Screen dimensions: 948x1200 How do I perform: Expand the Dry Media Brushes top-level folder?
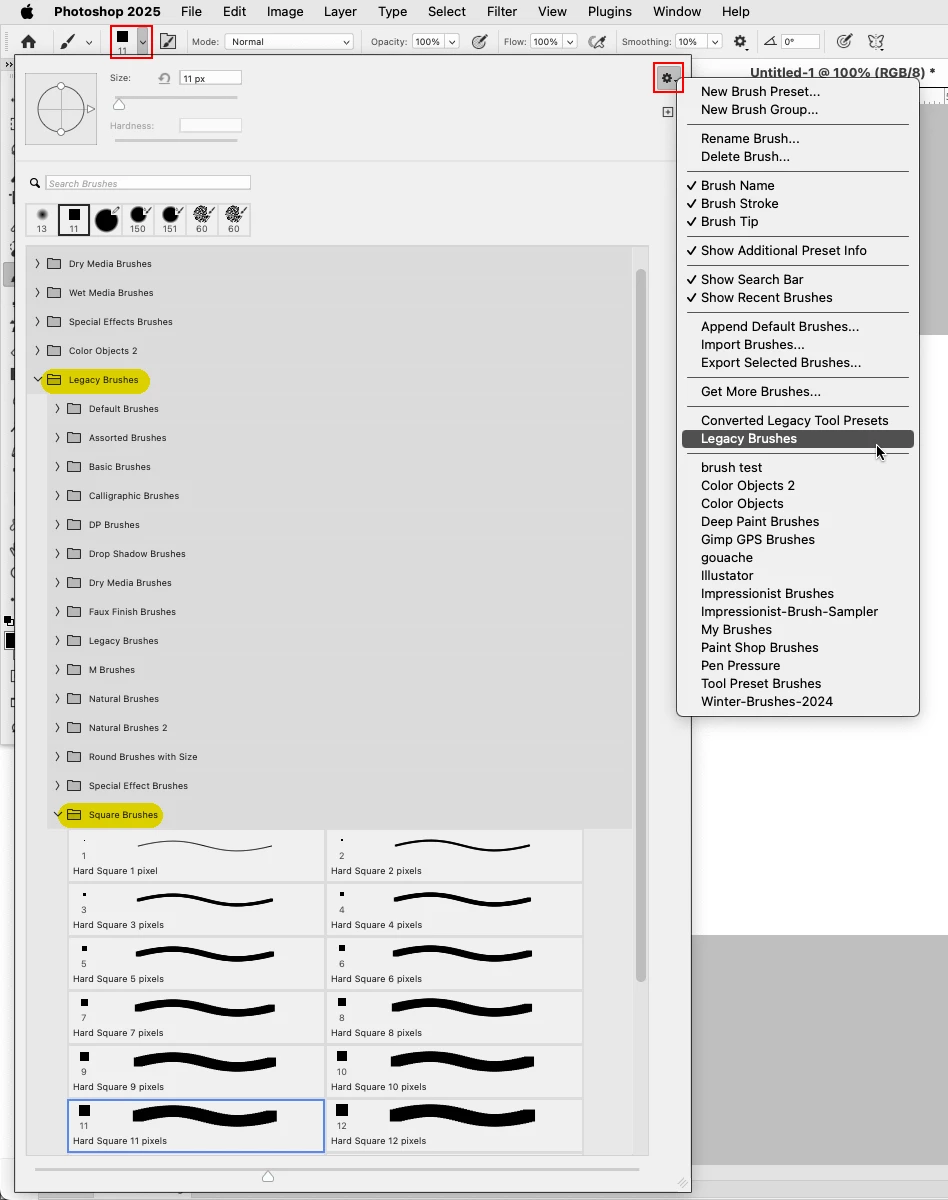pyautogui.click(x=38, y=264)
